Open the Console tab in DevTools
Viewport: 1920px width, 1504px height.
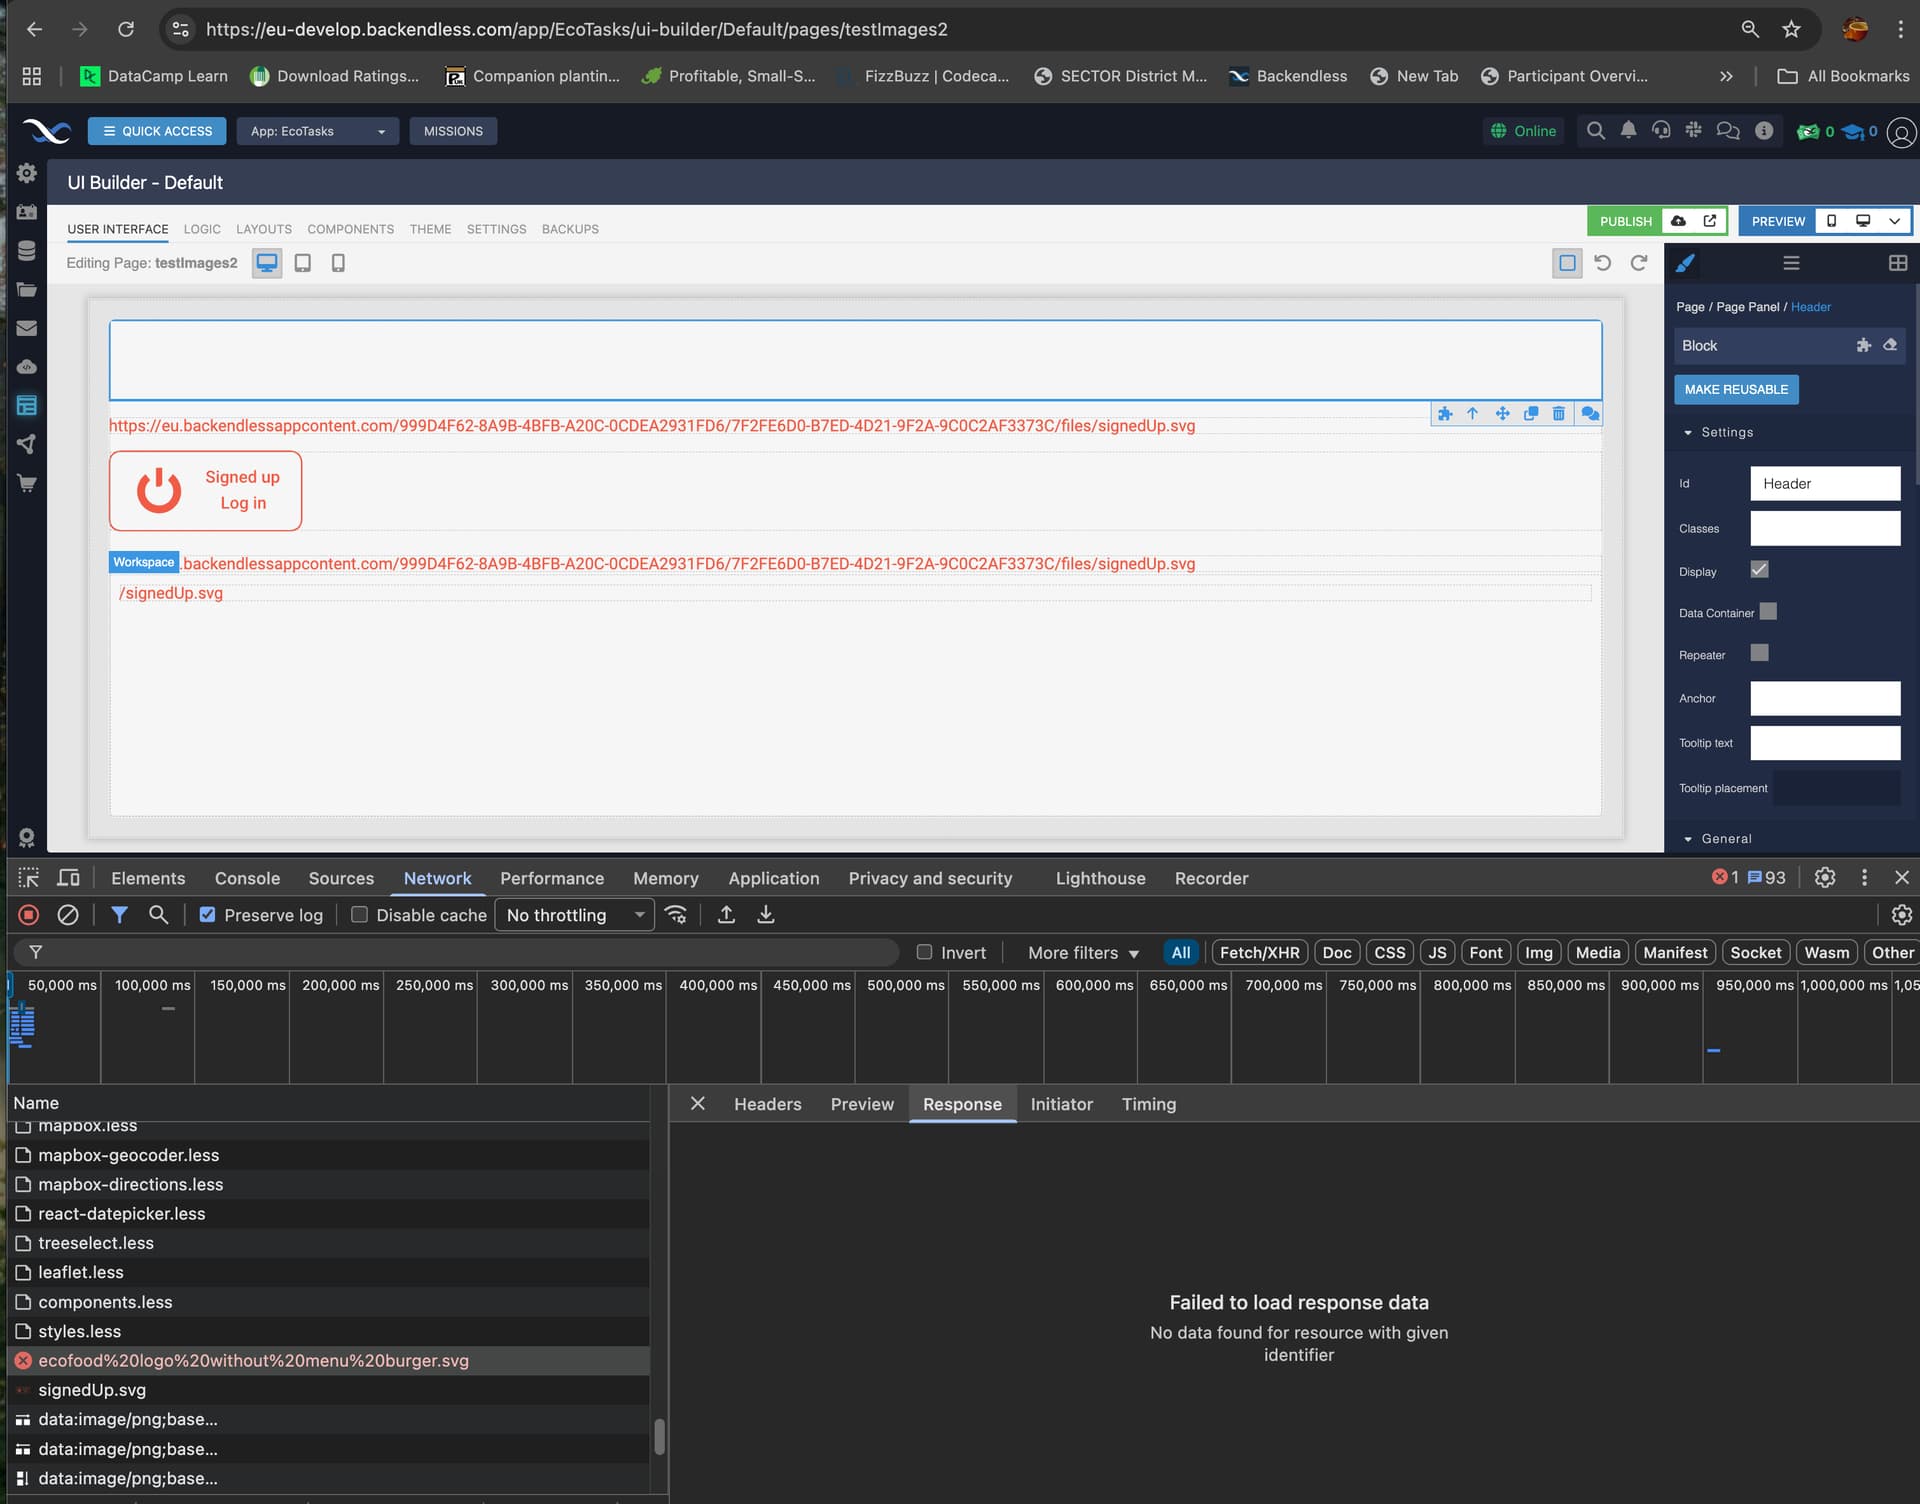247,878
